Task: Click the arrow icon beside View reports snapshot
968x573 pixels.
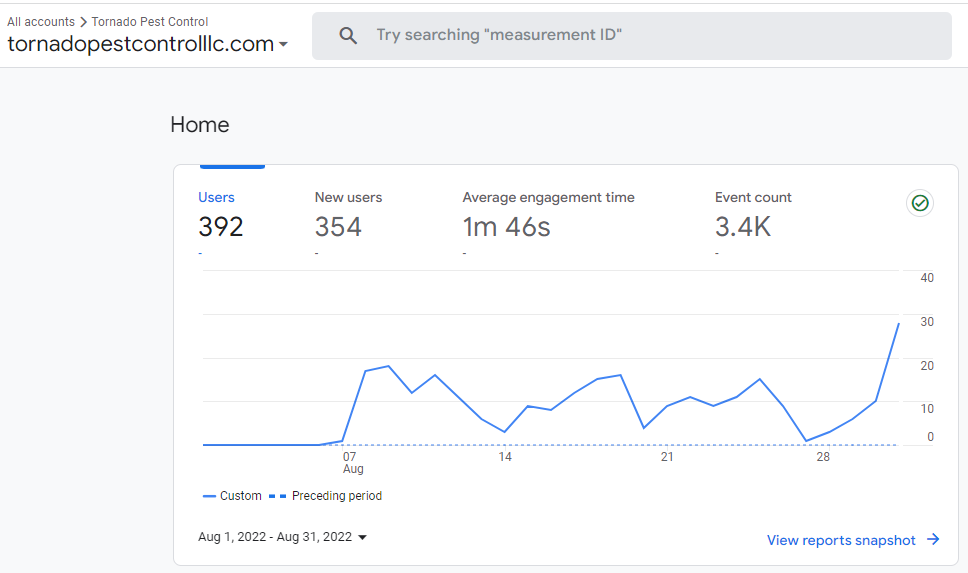Action: click(933, 540)
